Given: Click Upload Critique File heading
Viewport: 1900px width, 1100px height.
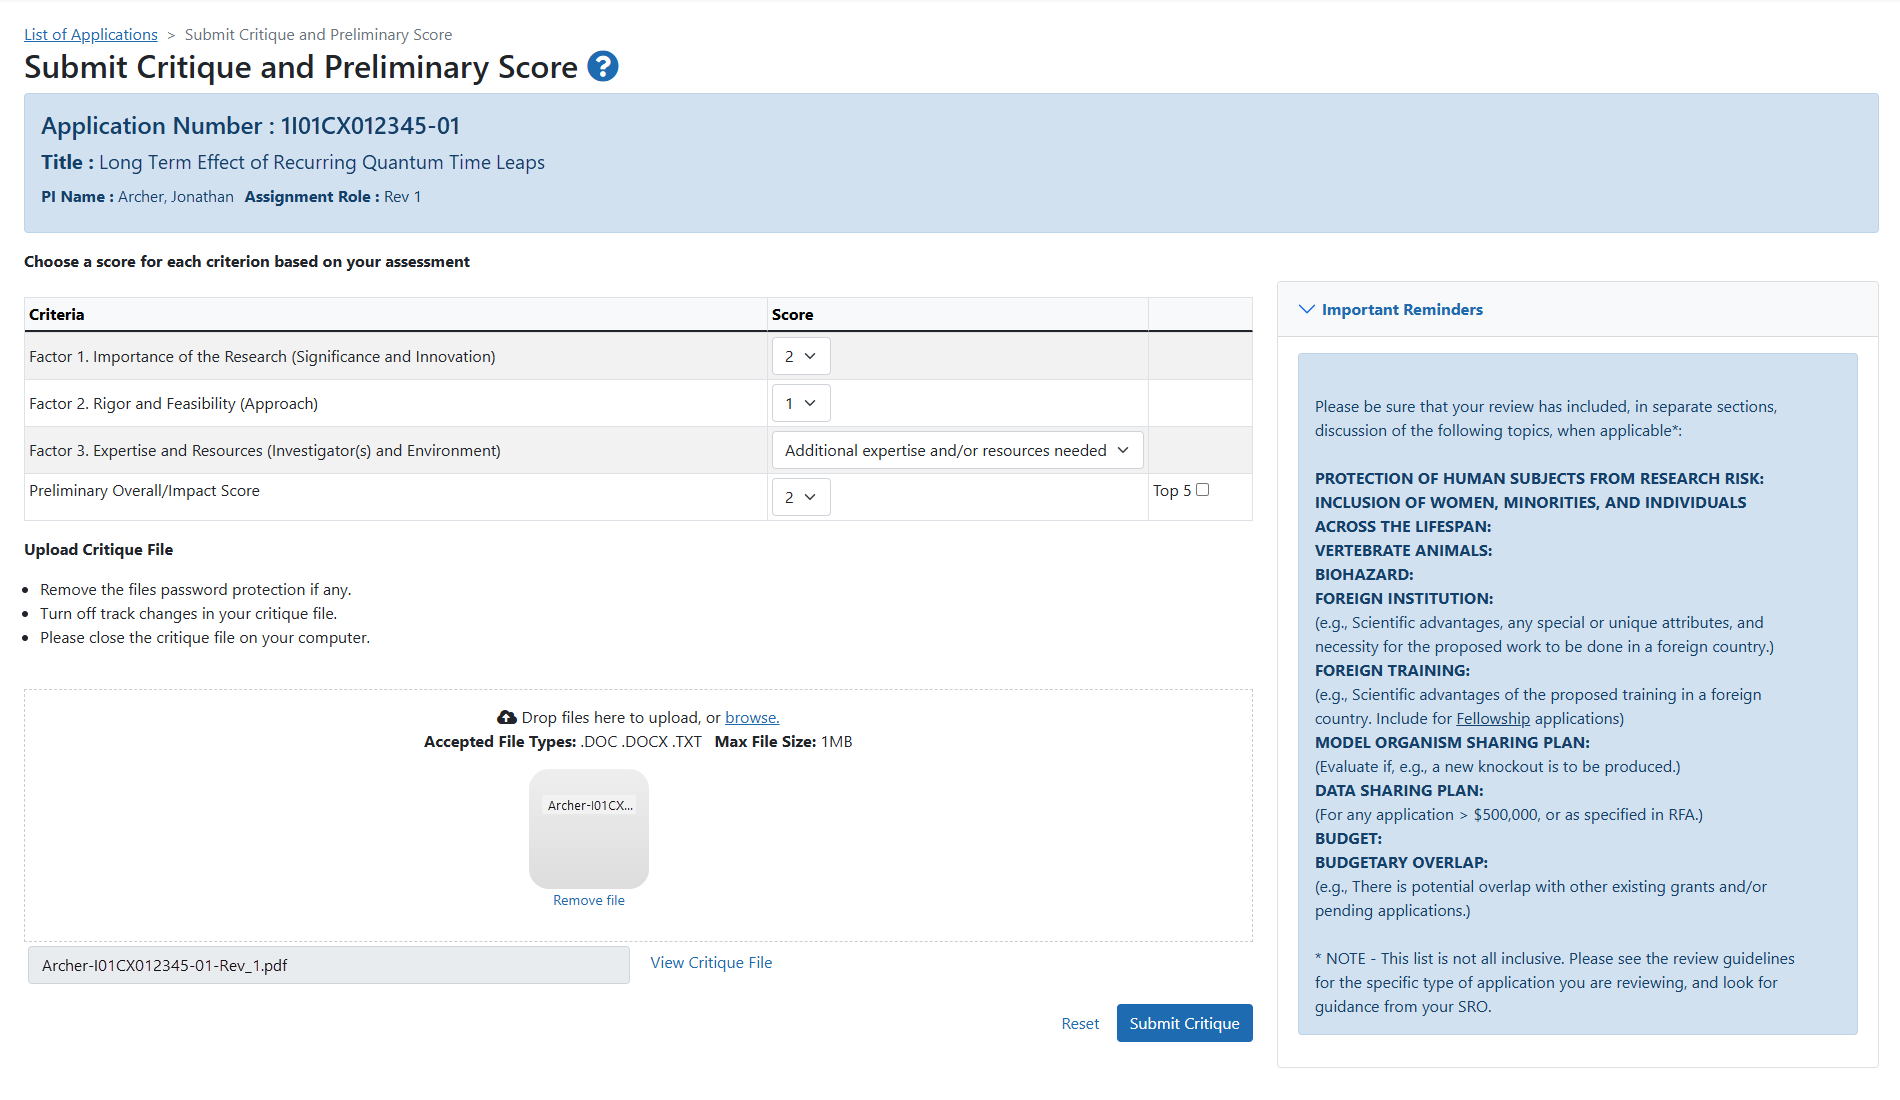Looking at the screenshot, I should (99, 549).
